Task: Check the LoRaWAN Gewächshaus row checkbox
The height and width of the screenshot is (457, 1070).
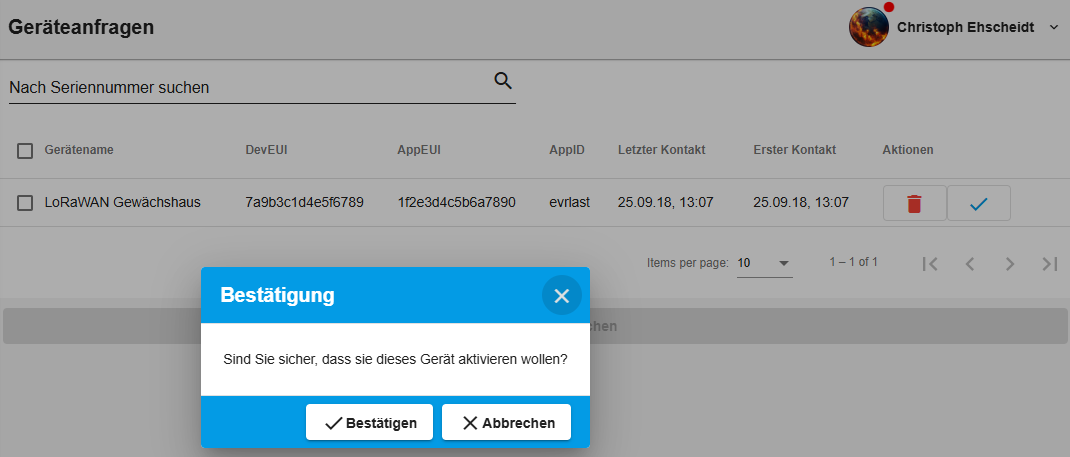Action: click(25, 203)
